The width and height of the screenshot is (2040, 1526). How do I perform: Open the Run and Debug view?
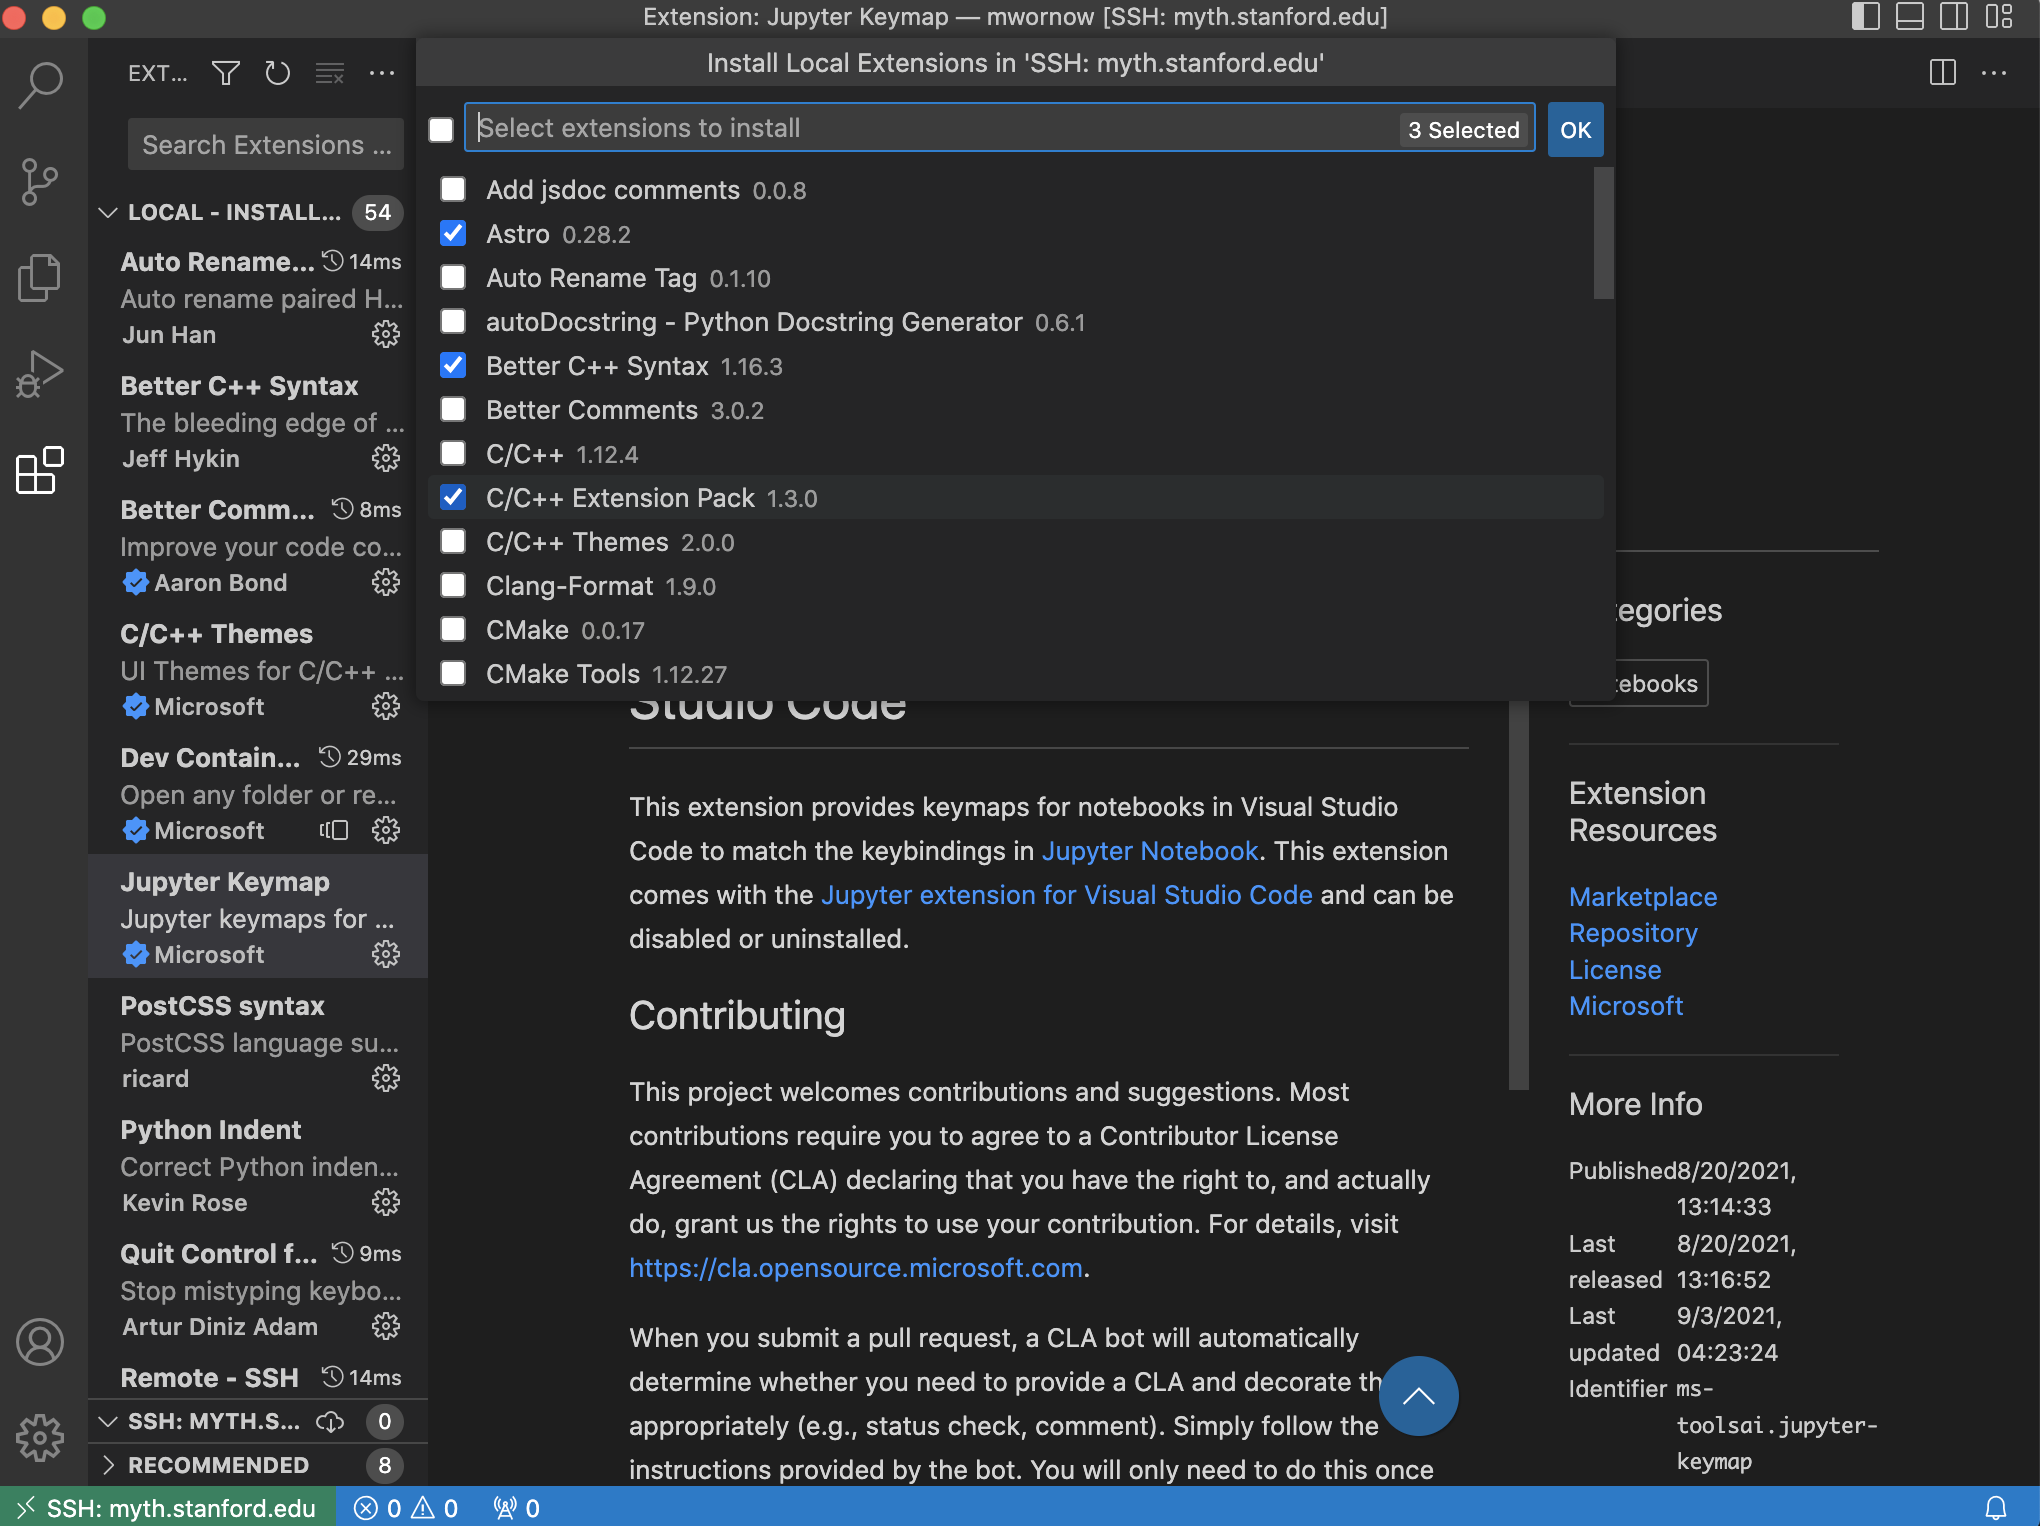point(40,374)
